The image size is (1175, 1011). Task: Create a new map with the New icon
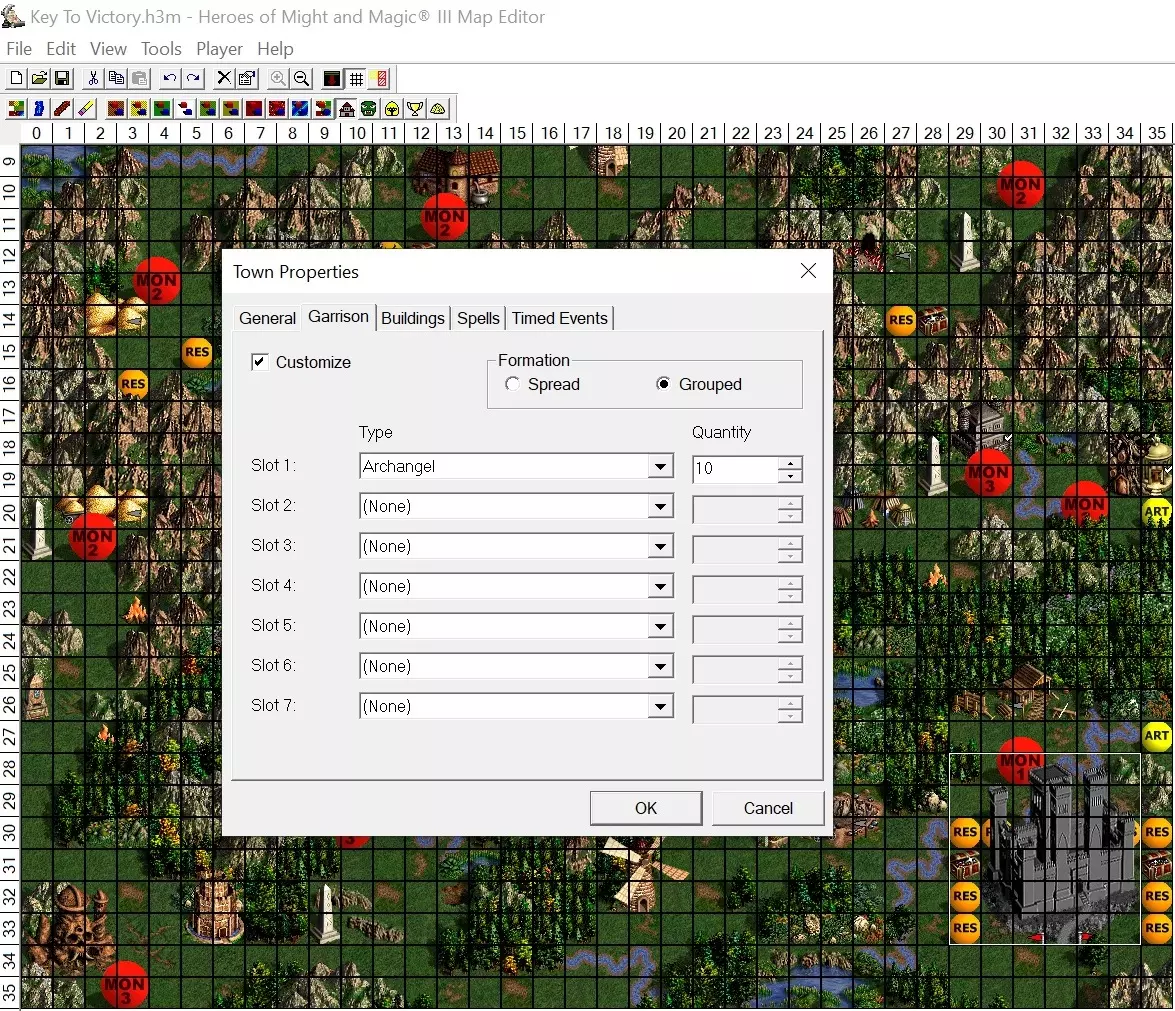[x=16, y=78]
